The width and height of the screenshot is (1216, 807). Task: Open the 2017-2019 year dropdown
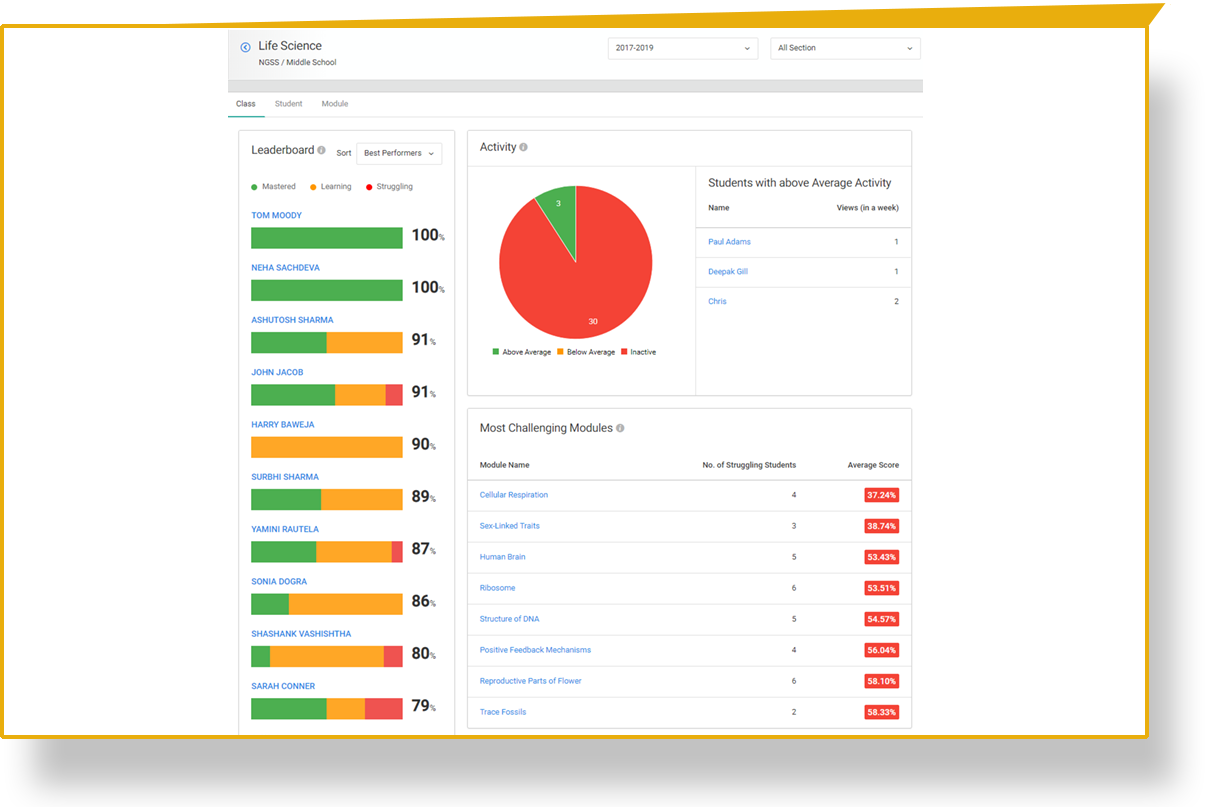[683, 48]
